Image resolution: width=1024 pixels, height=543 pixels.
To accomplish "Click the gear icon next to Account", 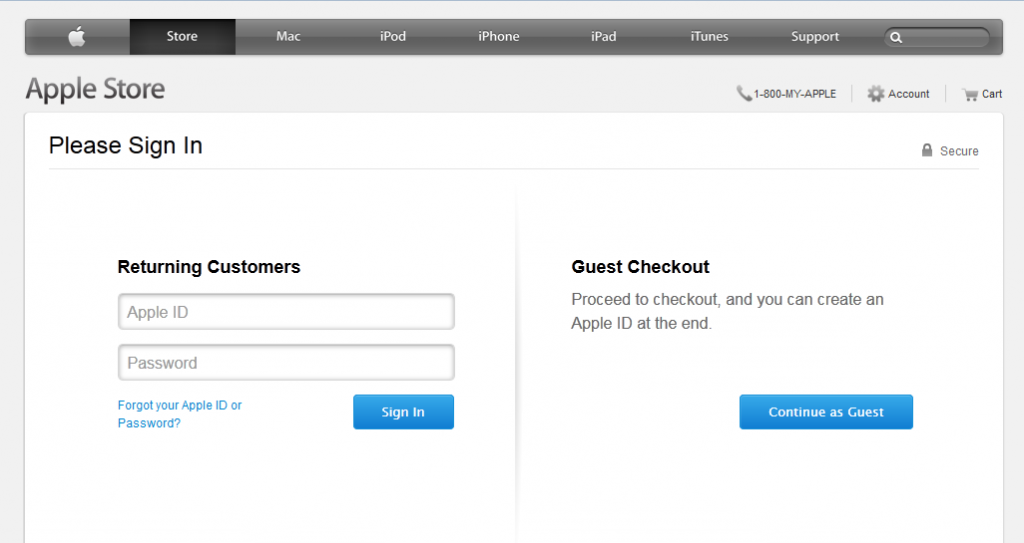I will point(875,93).
